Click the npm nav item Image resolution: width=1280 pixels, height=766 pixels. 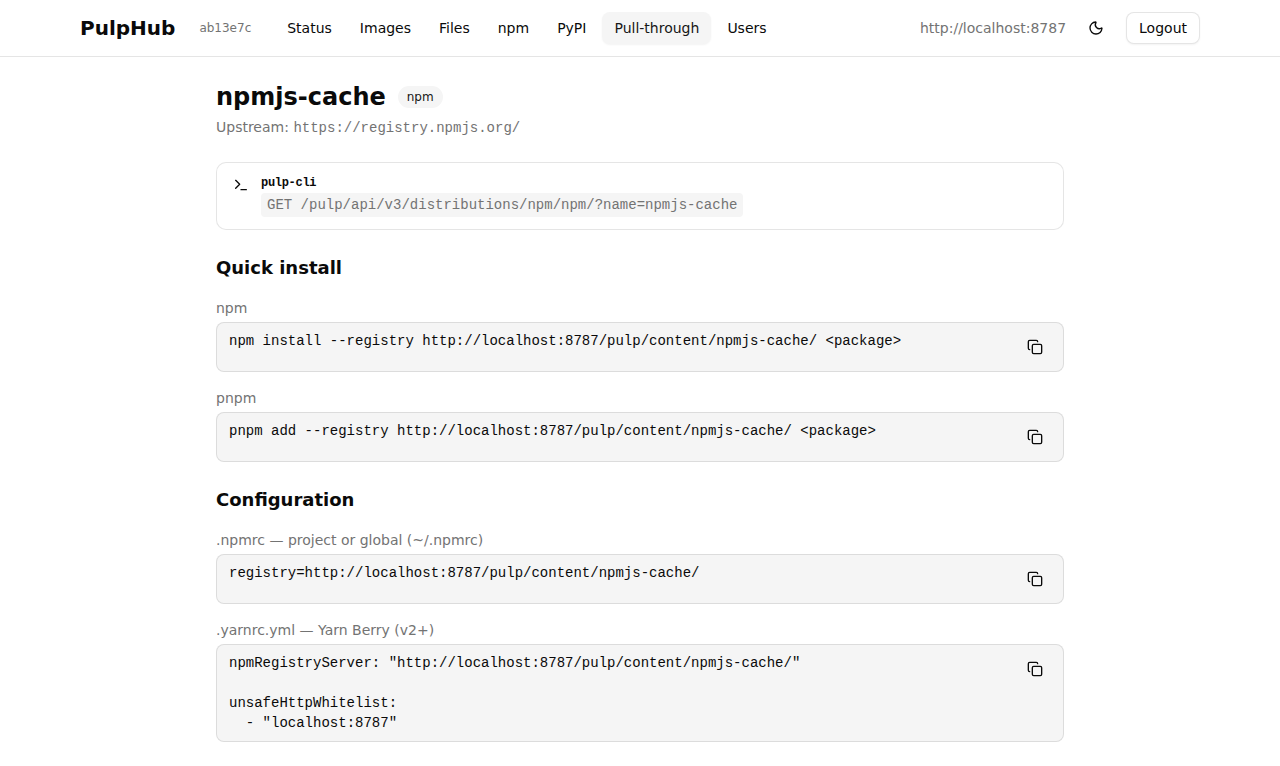point(513,28)
